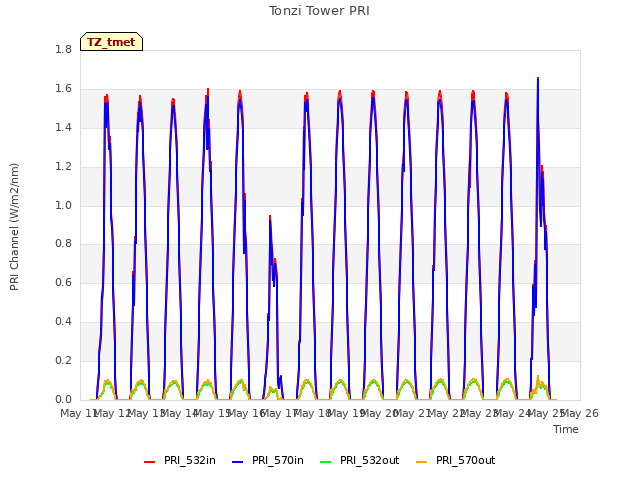Click the TZ_tmet label badge

coord(111,42)
